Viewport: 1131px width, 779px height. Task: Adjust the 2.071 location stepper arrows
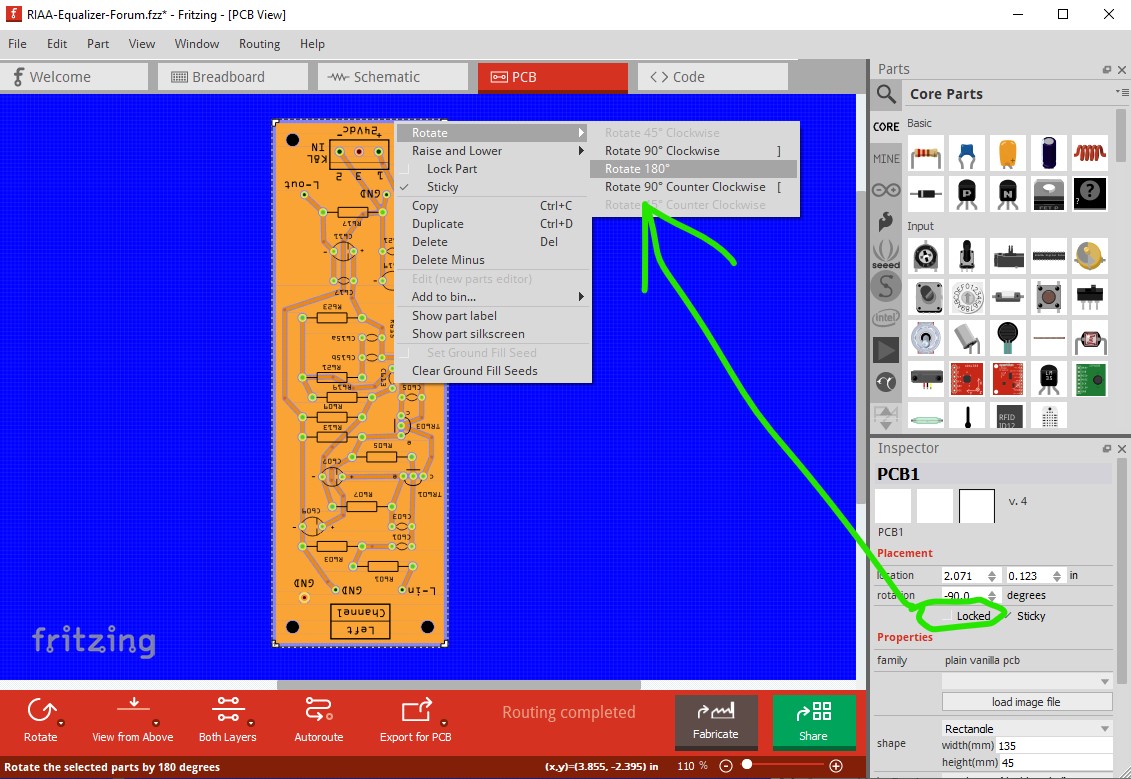(x=992, y=576)
